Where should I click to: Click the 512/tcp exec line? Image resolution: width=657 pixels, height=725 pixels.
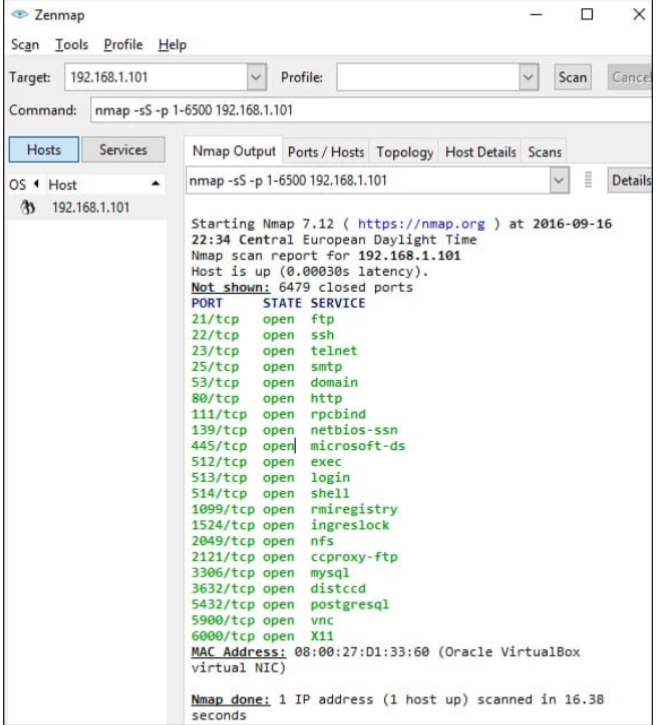coord(267,461)
